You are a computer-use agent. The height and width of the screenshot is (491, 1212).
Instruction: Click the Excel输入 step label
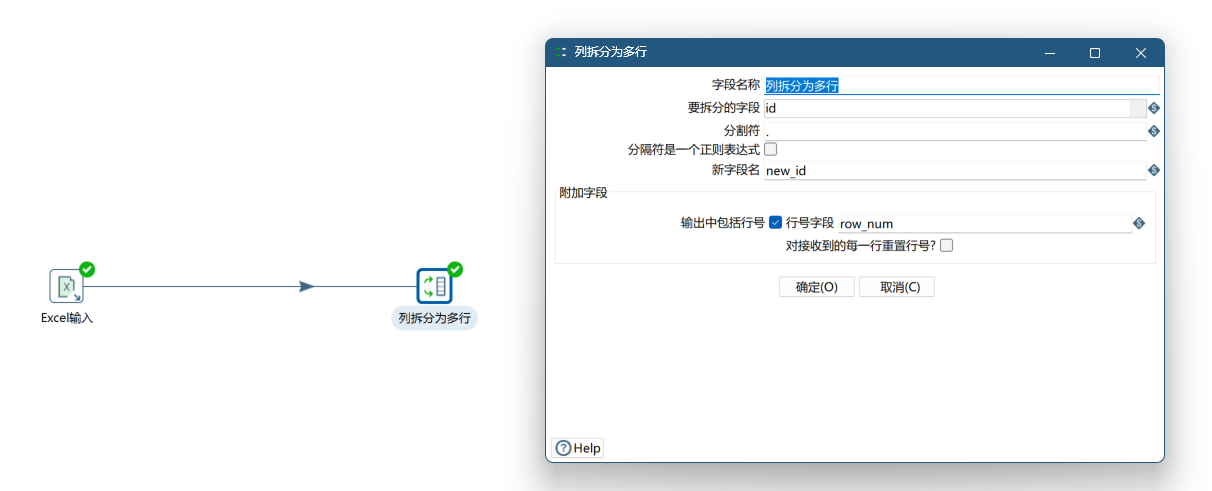tap(67, 319)
